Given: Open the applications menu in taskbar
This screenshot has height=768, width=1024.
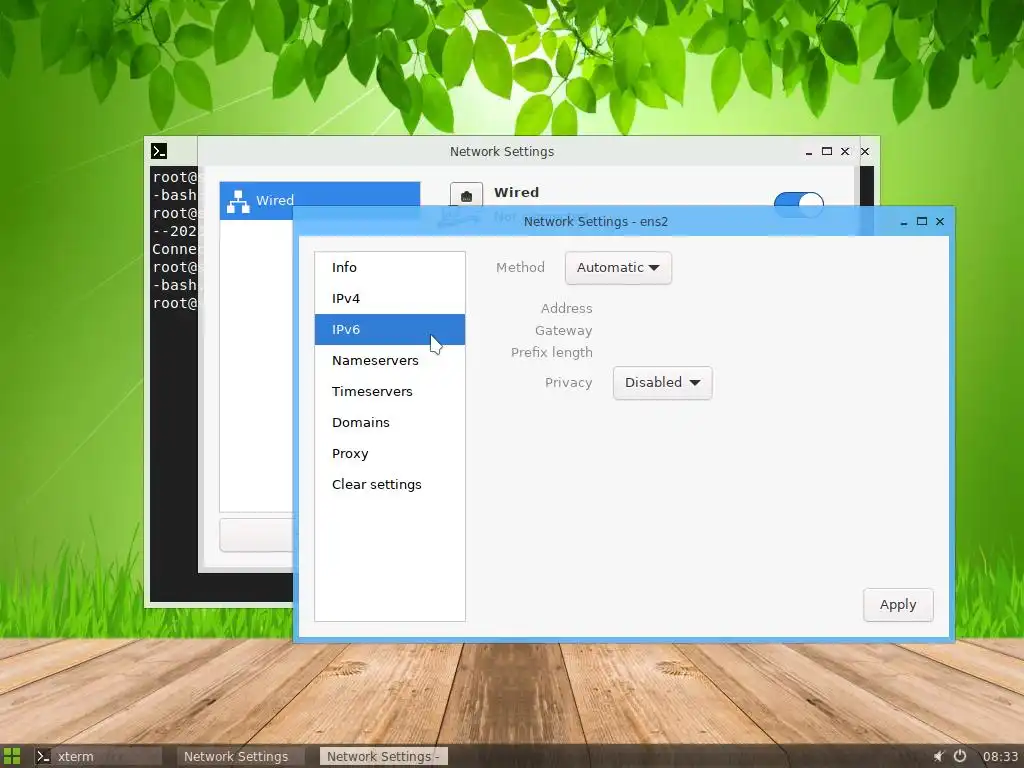Looking at the screenshot, I should point(12,756).
